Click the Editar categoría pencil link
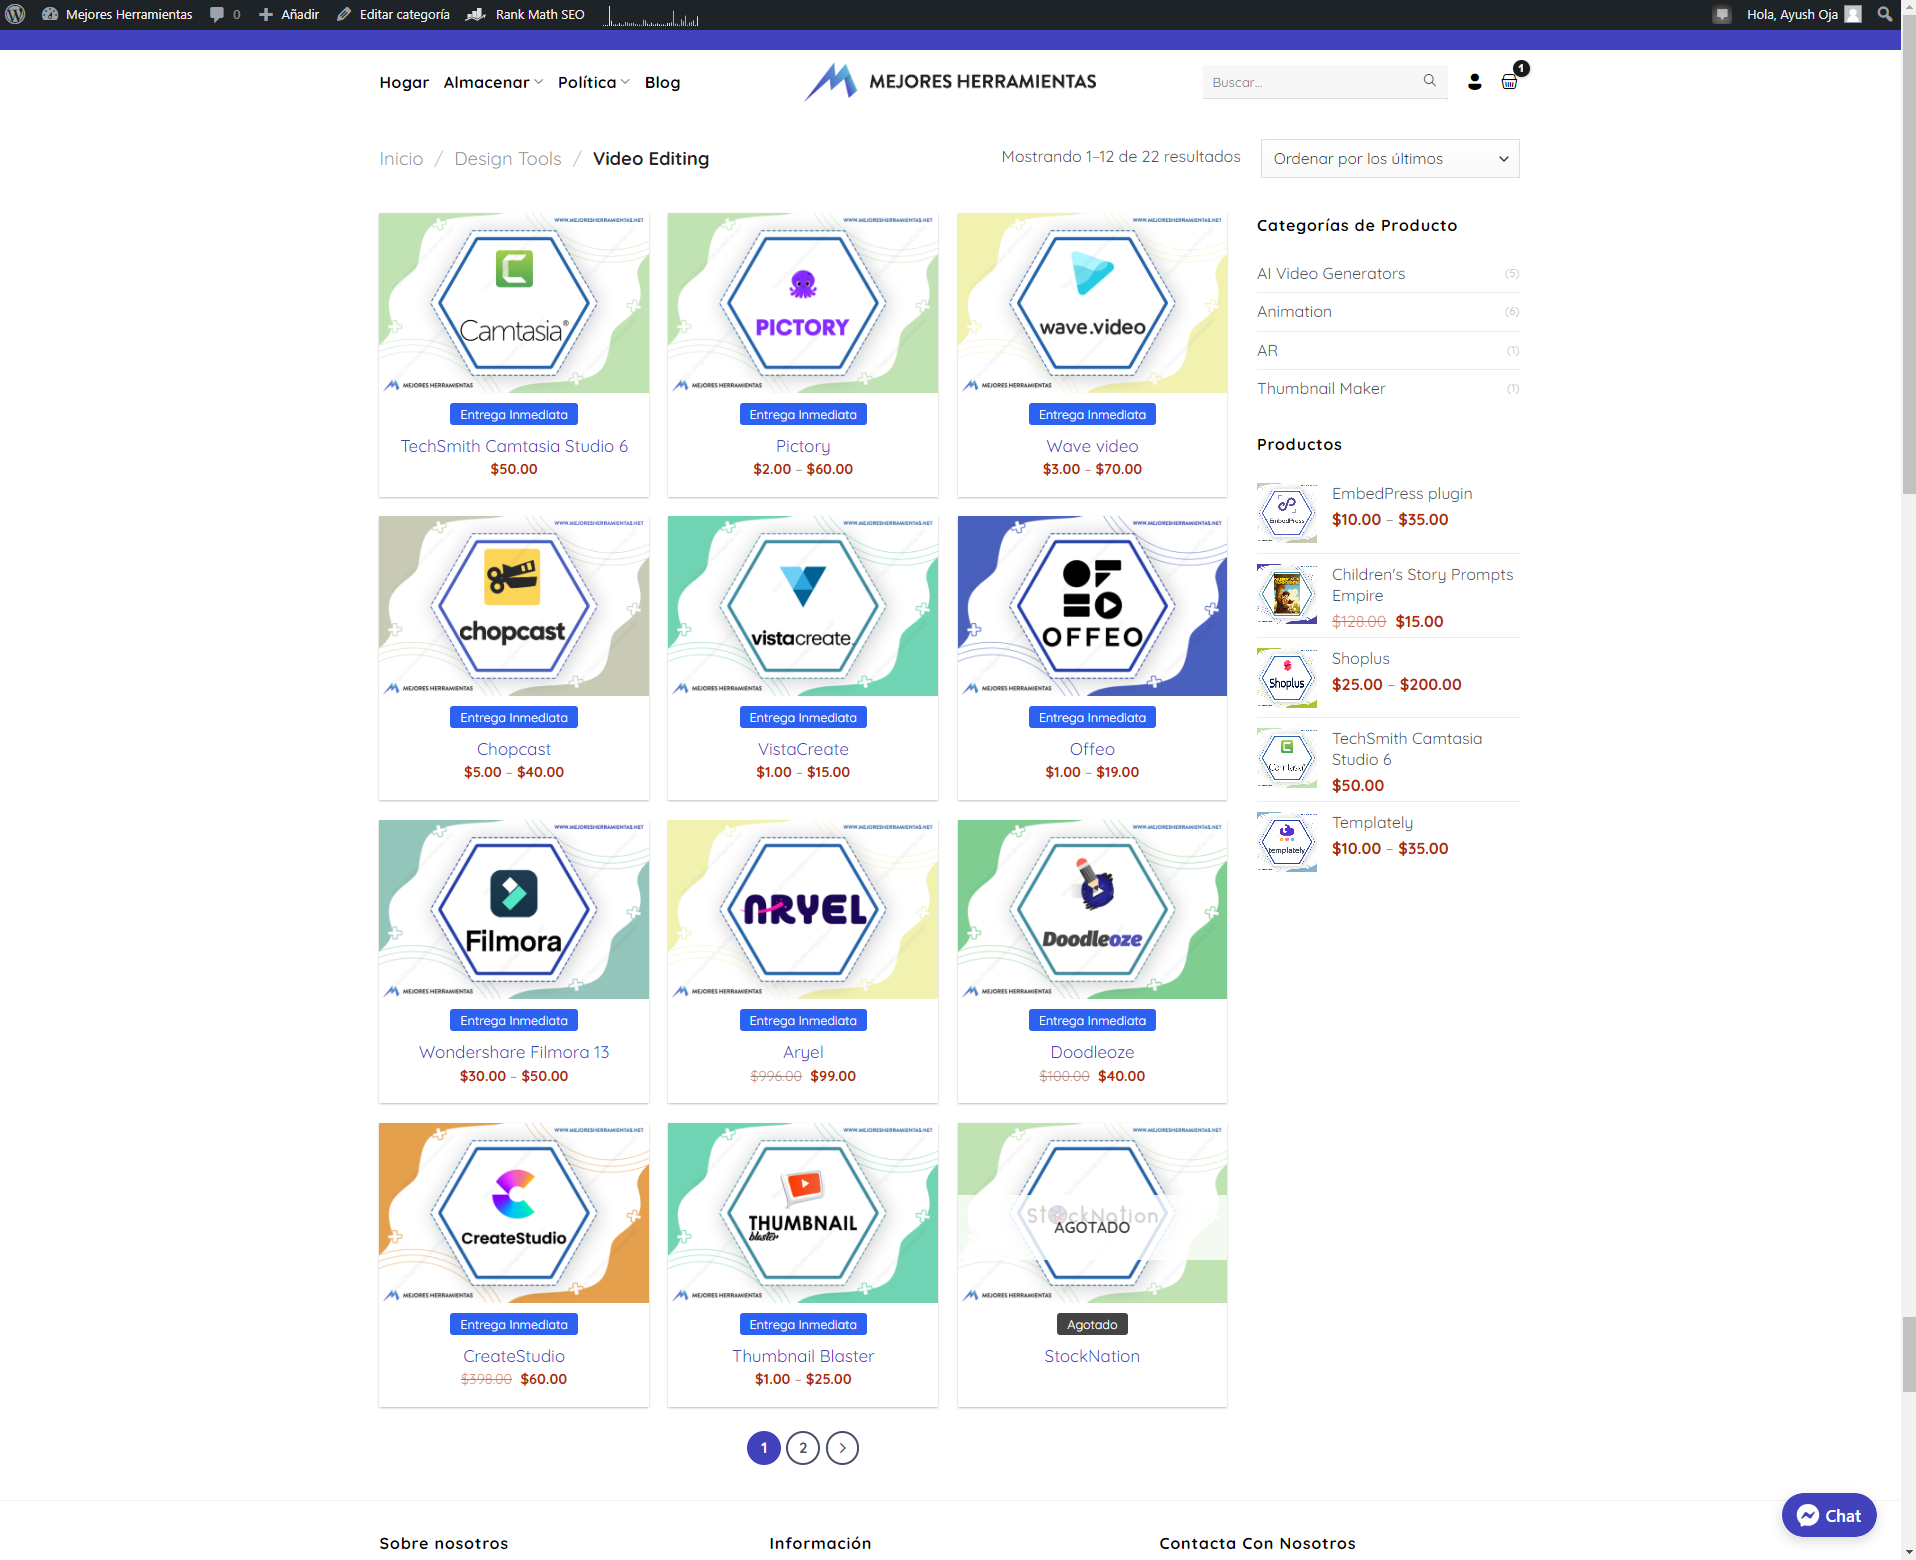Image resolution: width=1916 pixels, height=1560 pixels. tap(393, 14)
